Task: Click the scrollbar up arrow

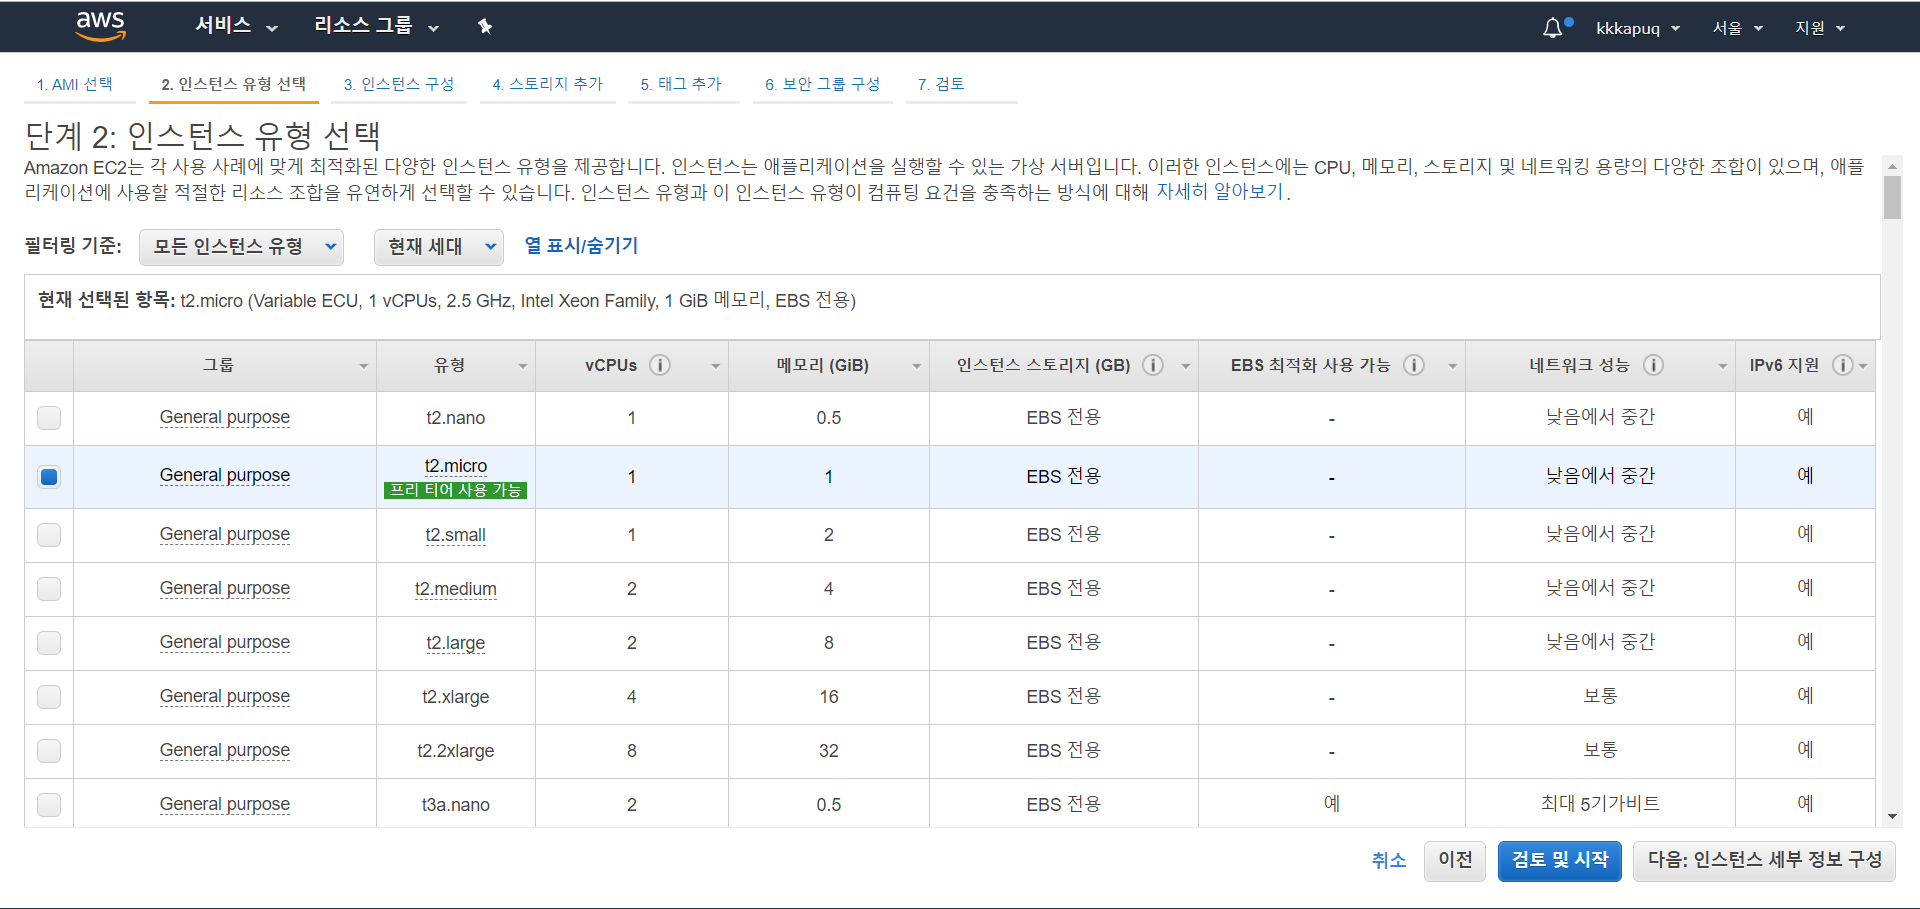Action: 1892,165
